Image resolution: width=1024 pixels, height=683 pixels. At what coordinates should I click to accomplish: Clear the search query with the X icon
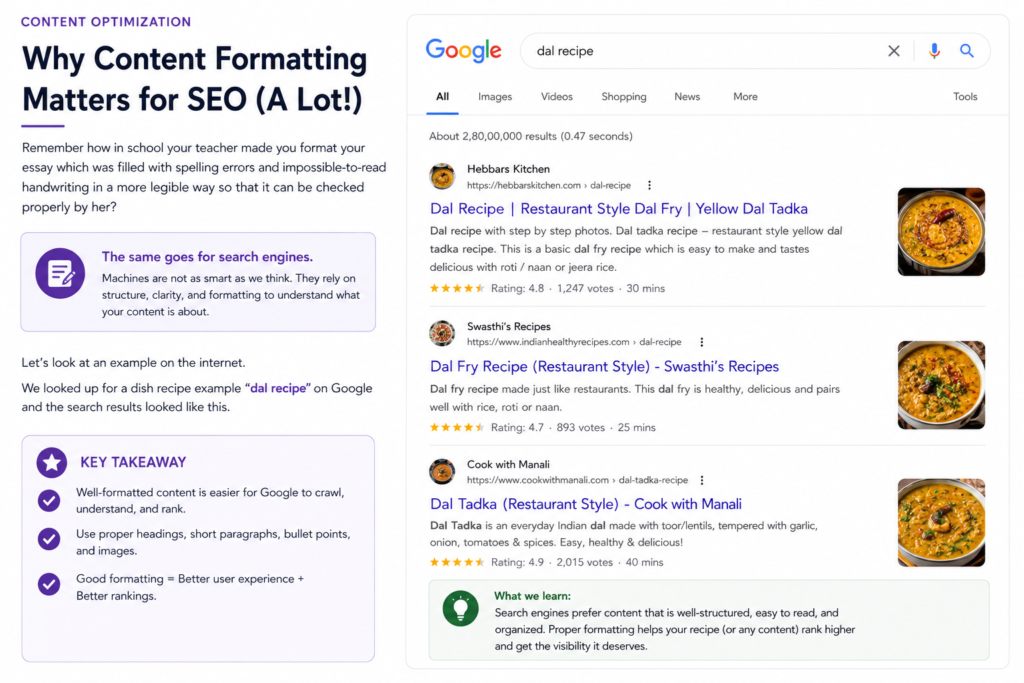click(893, 51)
